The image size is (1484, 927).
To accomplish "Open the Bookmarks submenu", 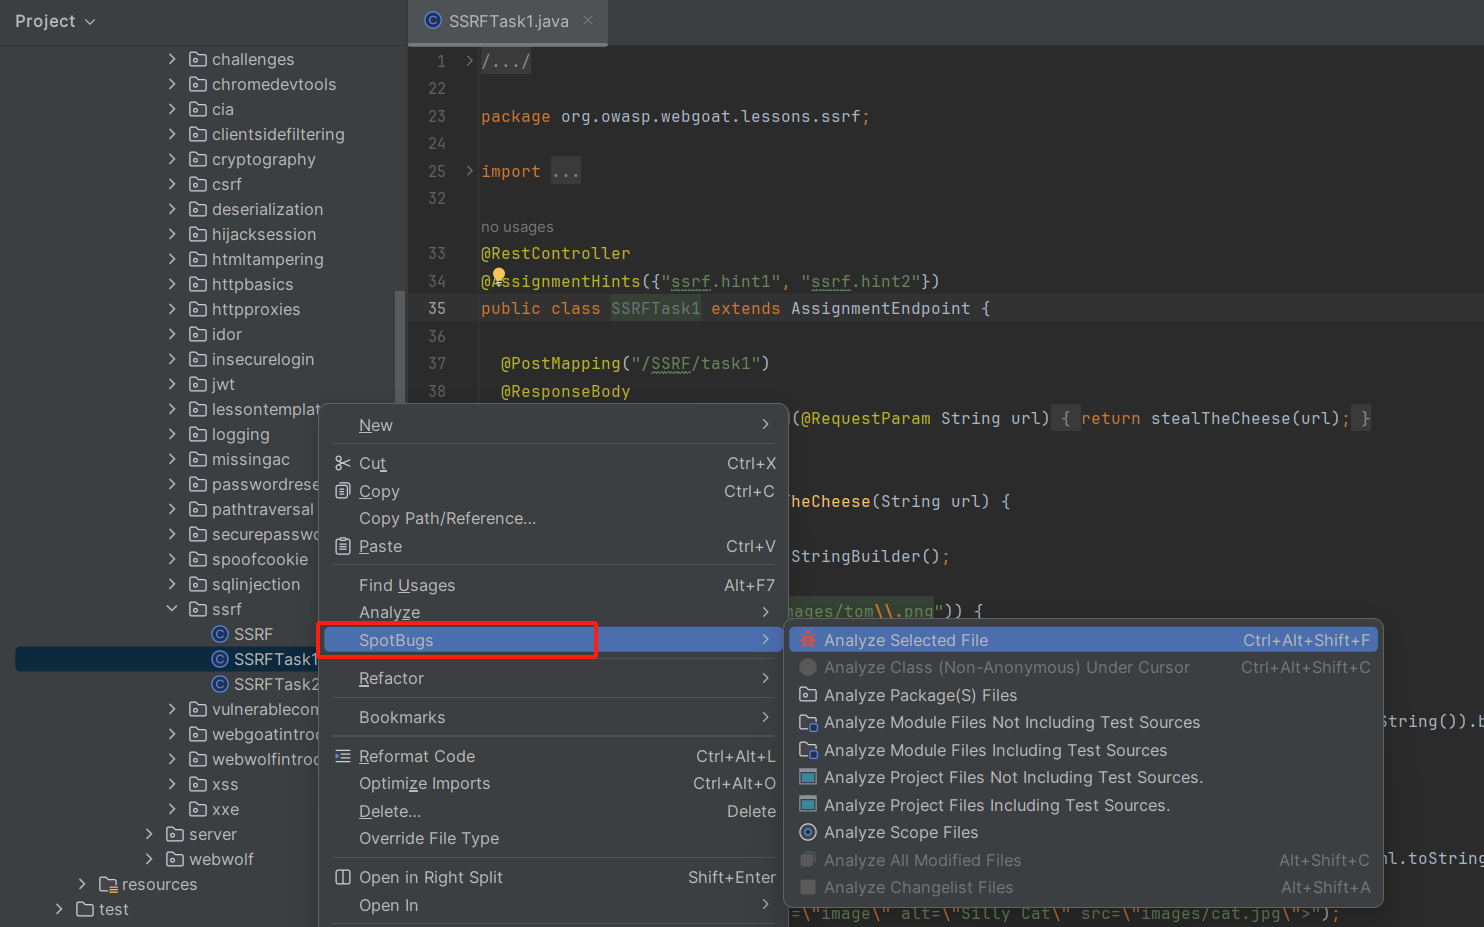I will click(554, 717).
